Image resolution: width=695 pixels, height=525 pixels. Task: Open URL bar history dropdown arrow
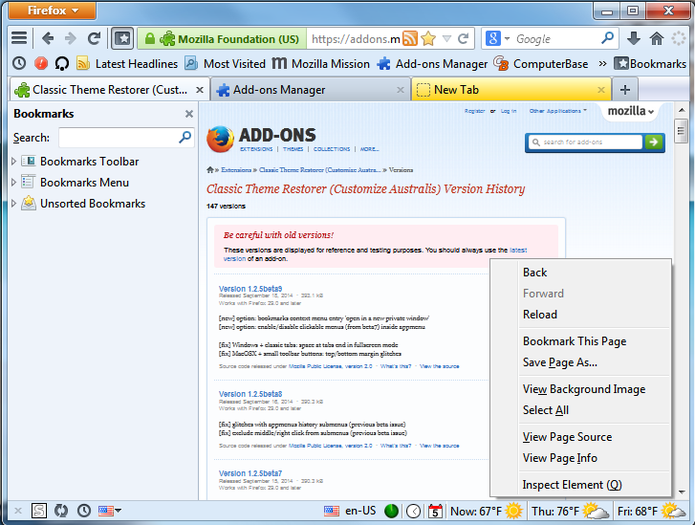pos(447,39)
